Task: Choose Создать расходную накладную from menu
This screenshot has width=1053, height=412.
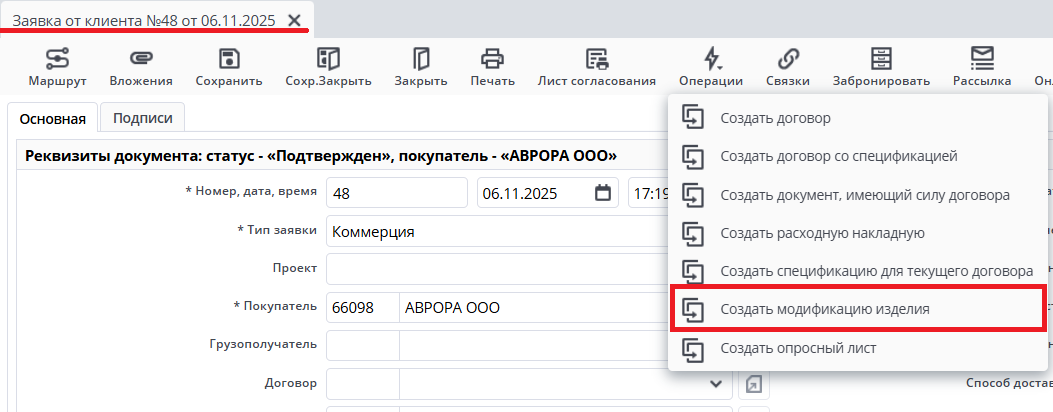Action: [x=822, y=233]
